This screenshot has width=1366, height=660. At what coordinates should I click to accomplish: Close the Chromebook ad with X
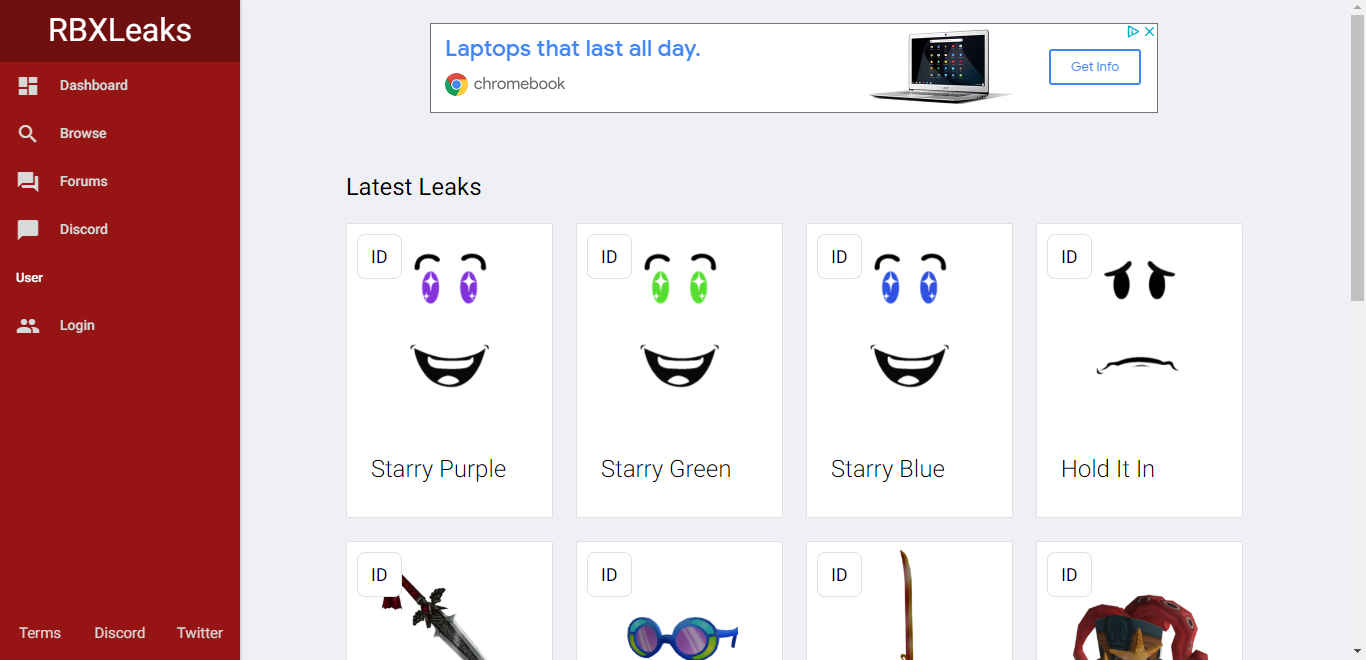point(1150,32)
